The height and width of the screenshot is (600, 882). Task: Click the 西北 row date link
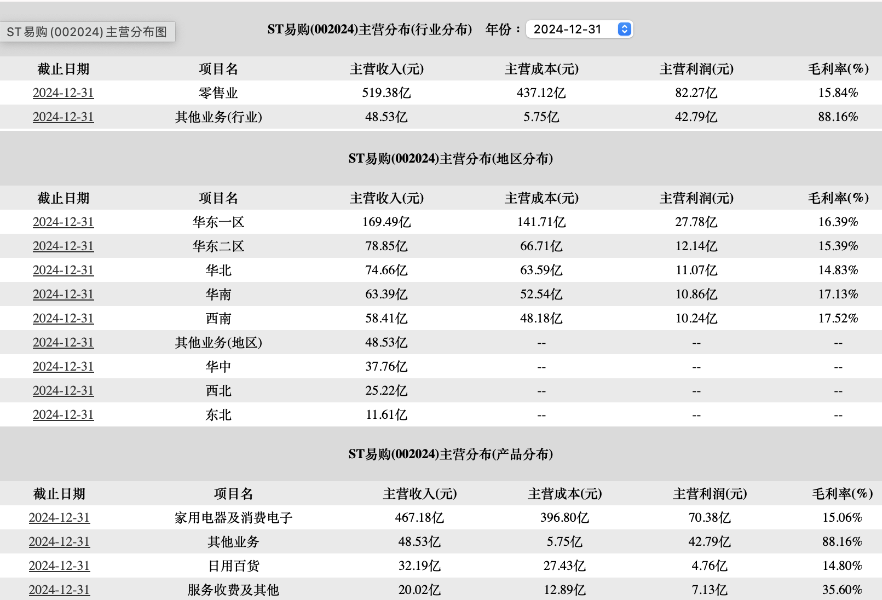[x=63, y=391]
